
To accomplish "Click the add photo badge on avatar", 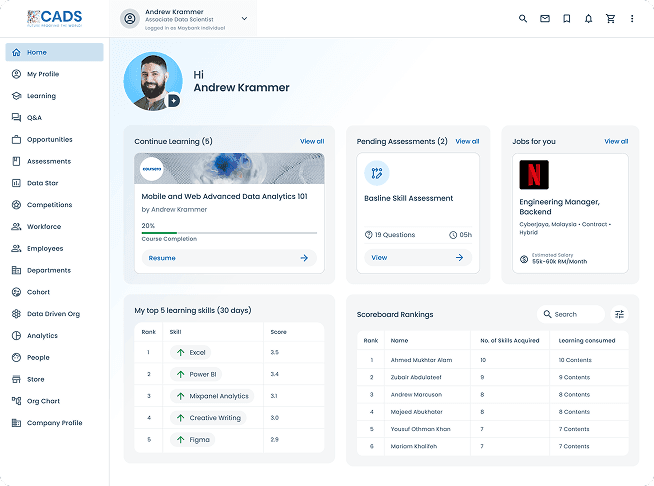I will (174, 101).
